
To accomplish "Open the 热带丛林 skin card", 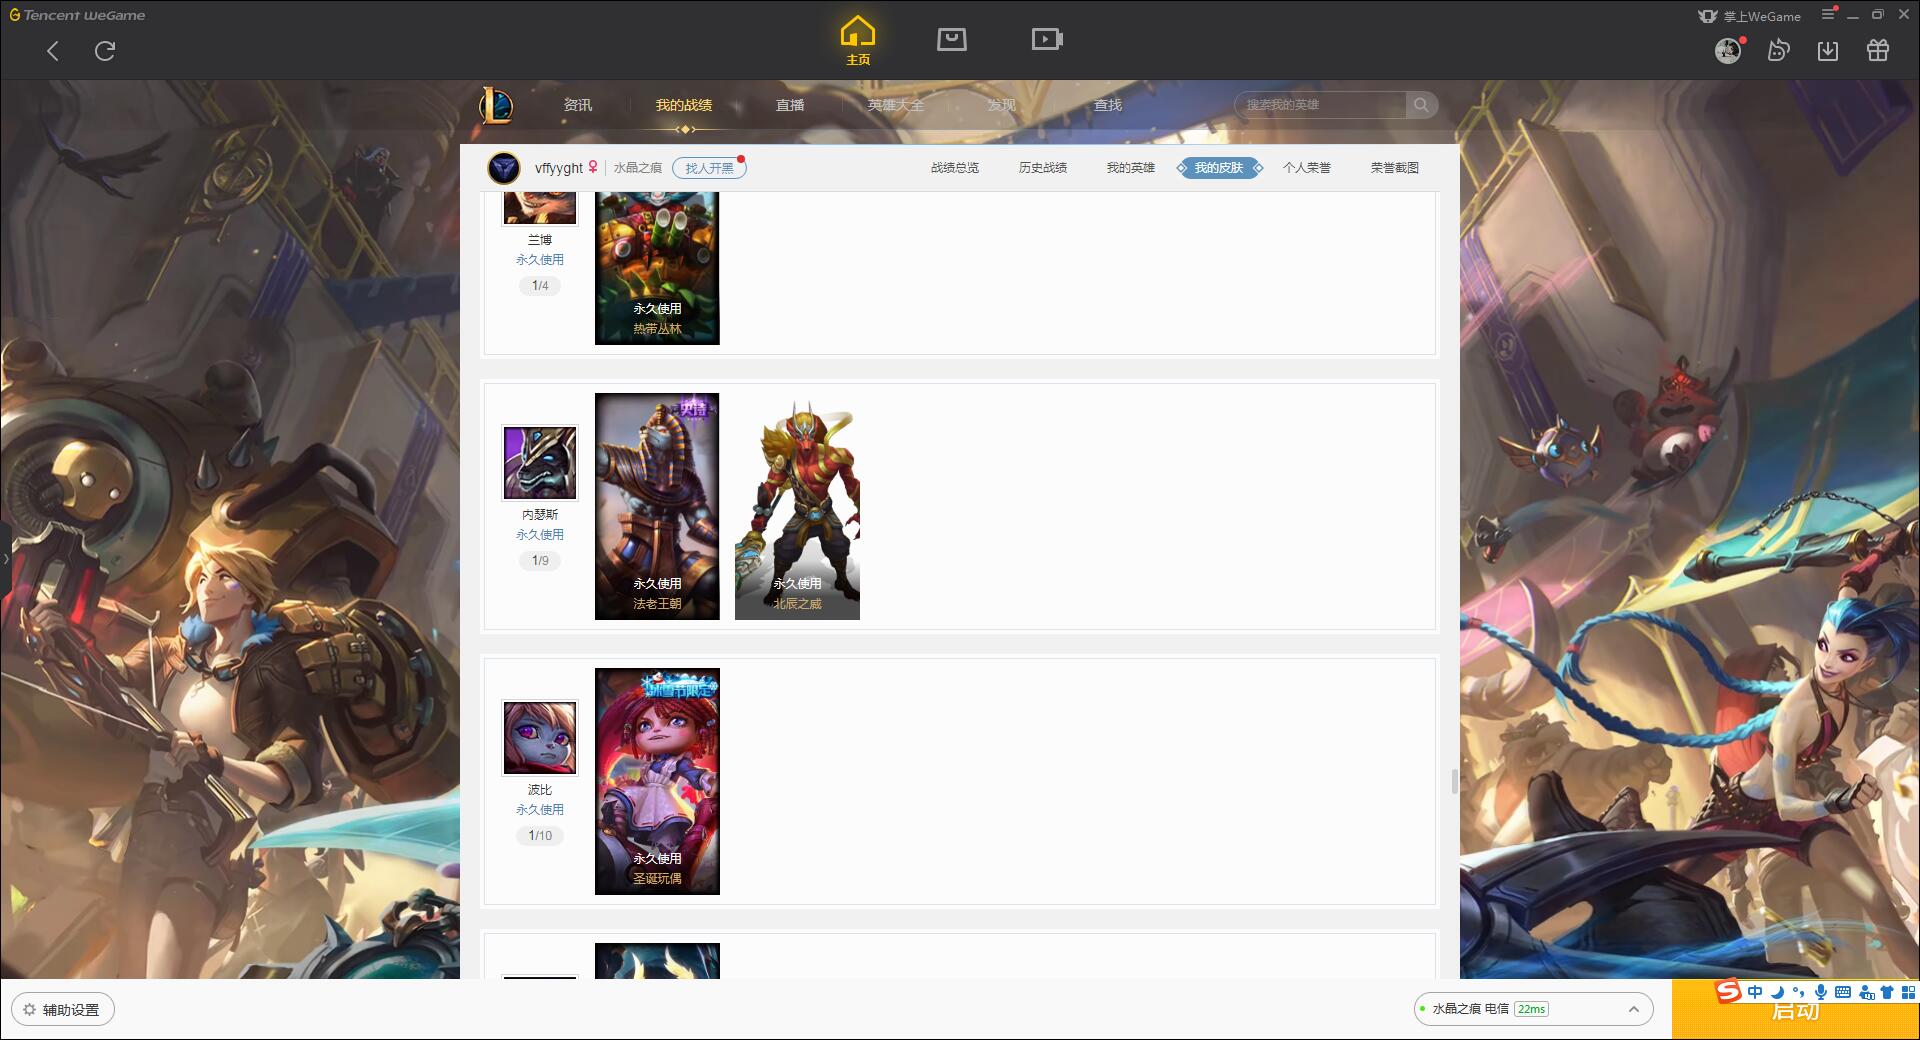I will tap(657, 268).
